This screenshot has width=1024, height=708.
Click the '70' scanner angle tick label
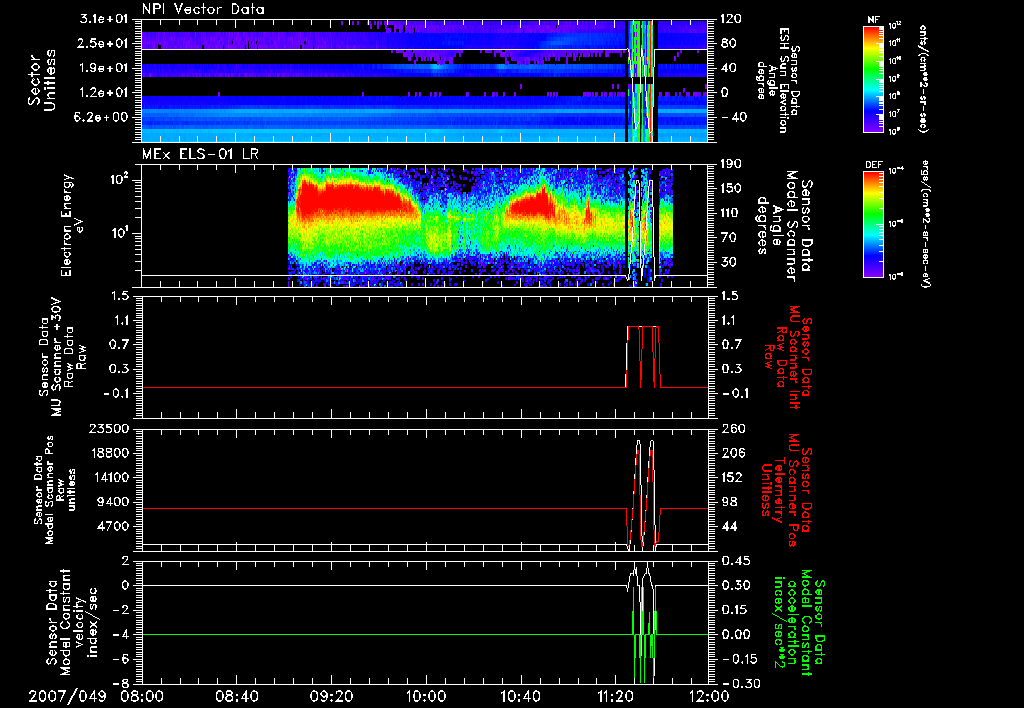729,237
